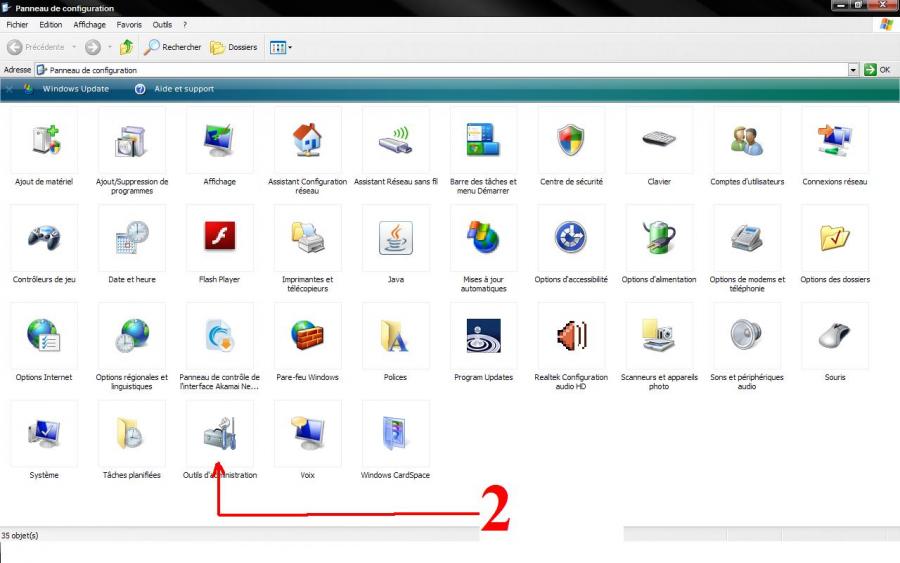This screenshot has width=900, height=563.
Task: Click the Windows Update link
Action: point(75,89)
